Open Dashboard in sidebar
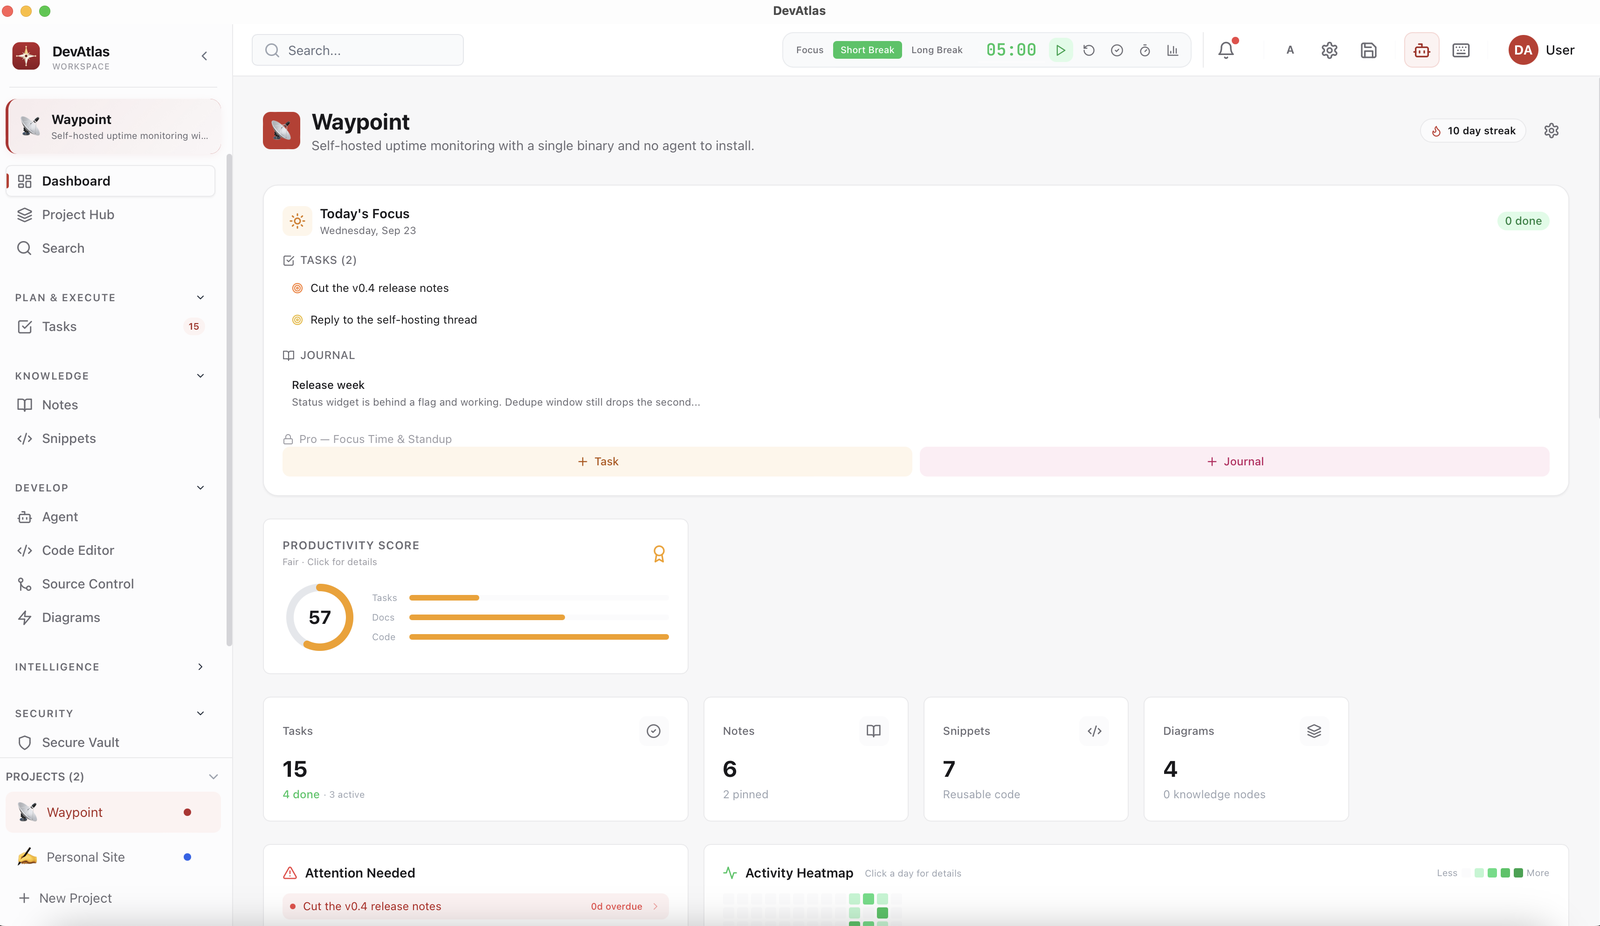Image resolution: width=1600 pixels, height=926 pixels. coord(110,181)
